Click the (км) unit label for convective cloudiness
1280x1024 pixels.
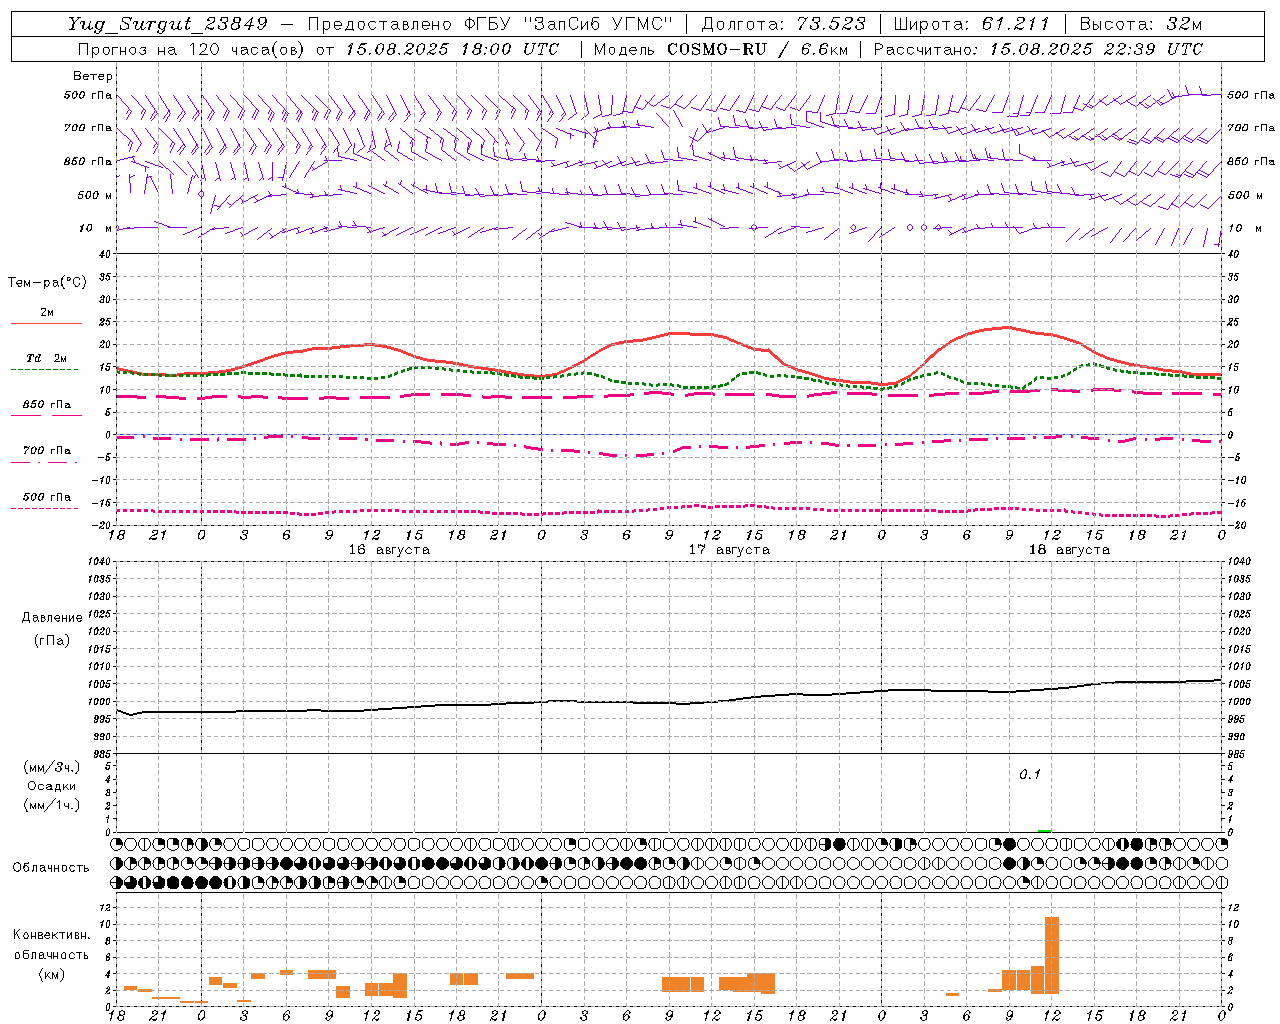point(52,974)
